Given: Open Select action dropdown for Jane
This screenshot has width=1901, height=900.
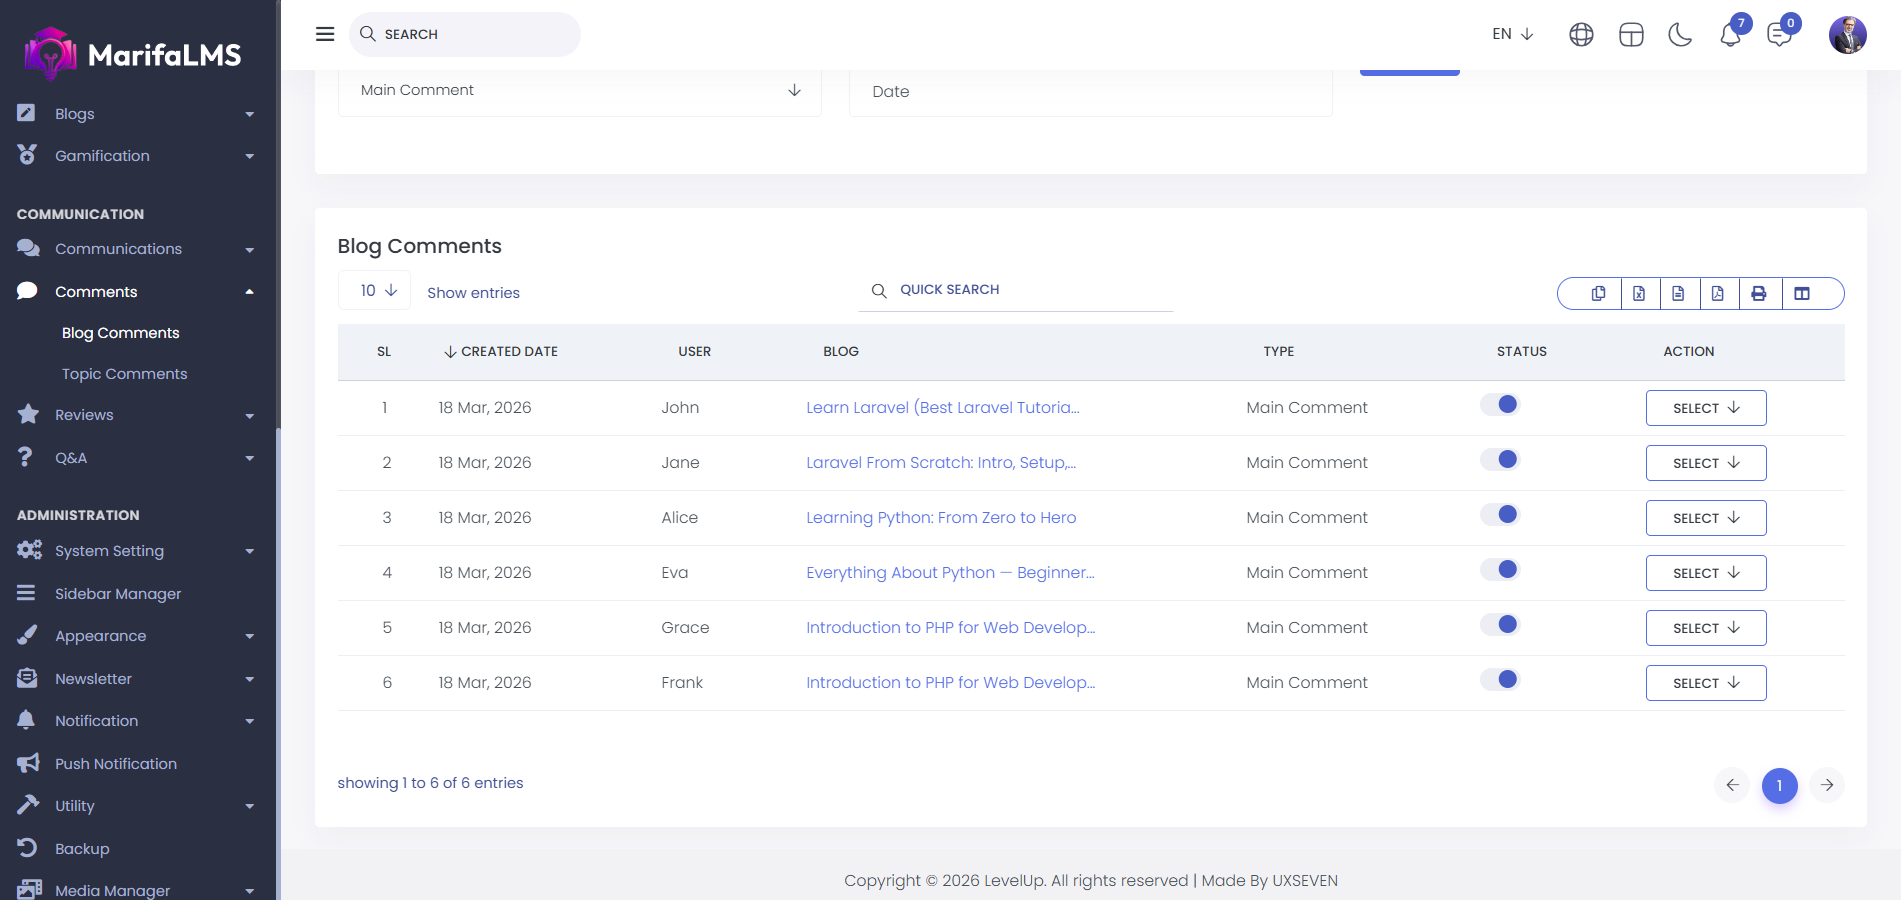Looking at the screenshot, I should click(x=1705, y=463).
